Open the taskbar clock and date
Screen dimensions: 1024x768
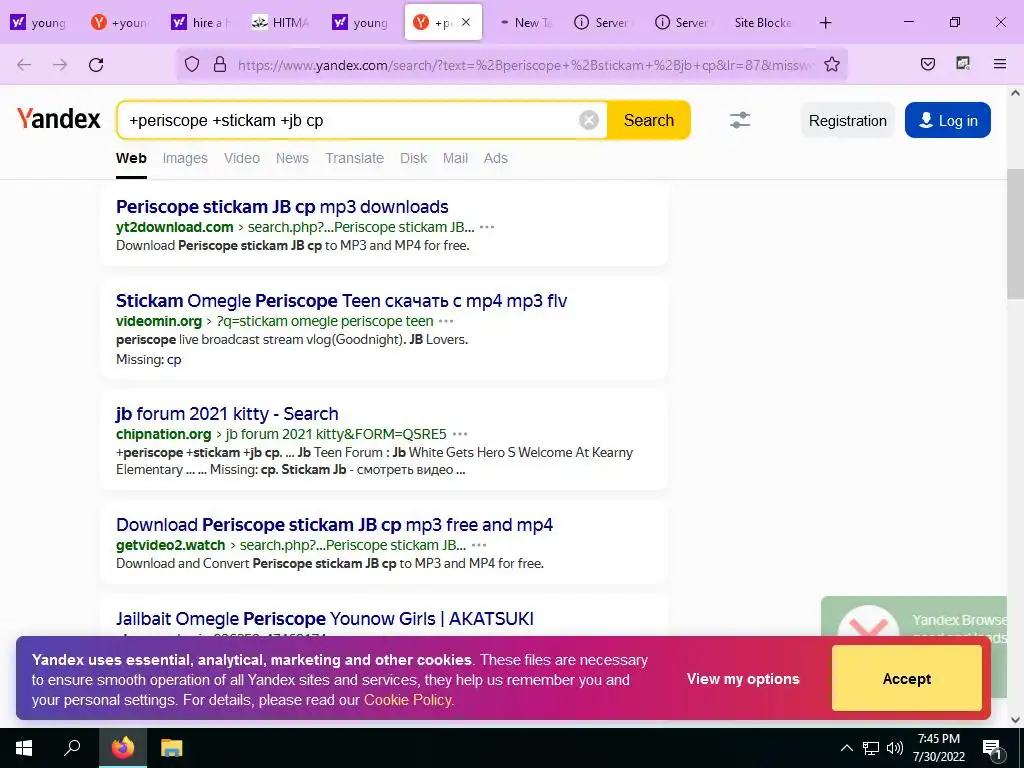(938, 748)
